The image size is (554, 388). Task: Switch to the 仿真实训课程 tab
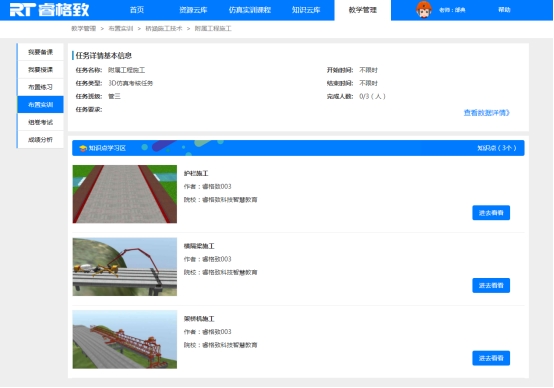coord(249,10)
